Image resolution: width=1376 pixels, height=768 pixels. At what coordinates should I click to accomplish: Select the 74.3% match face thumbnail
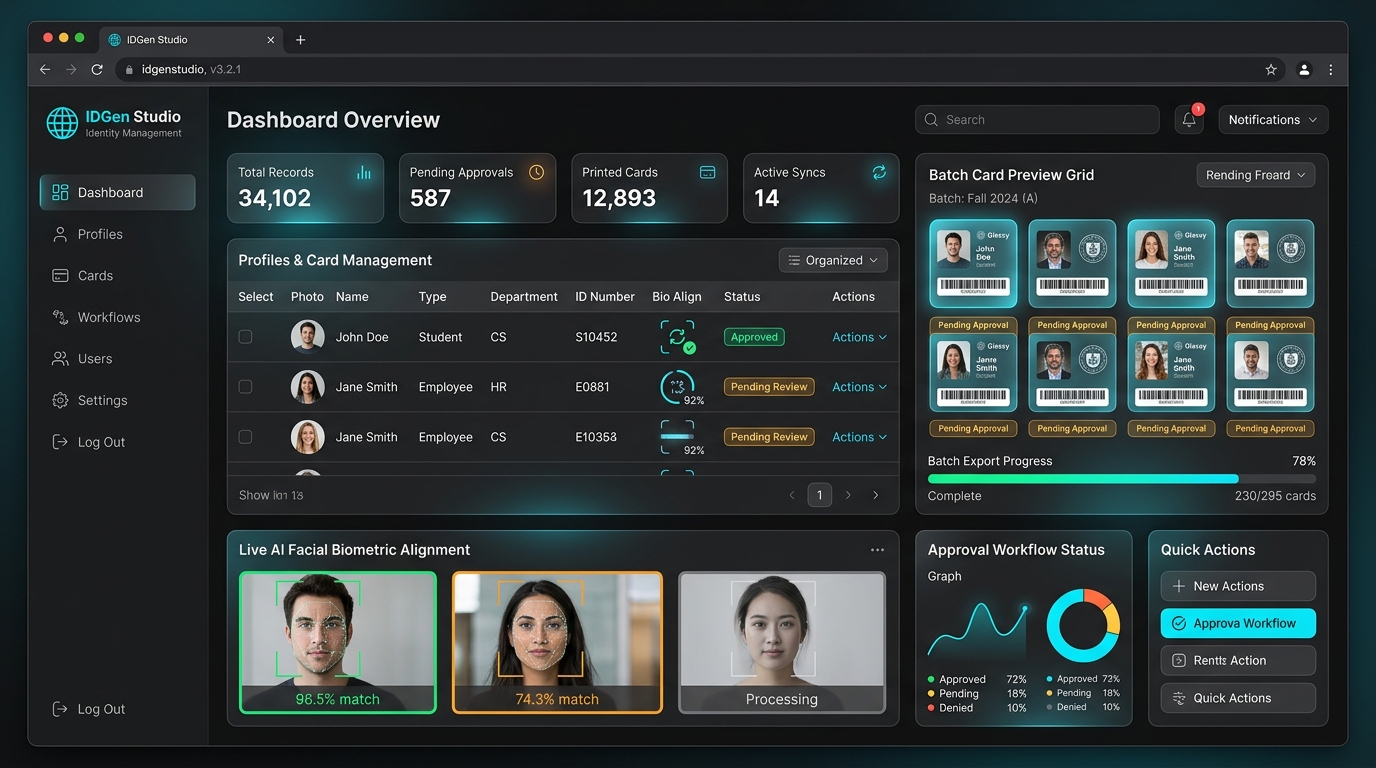[x=557, y=642]
